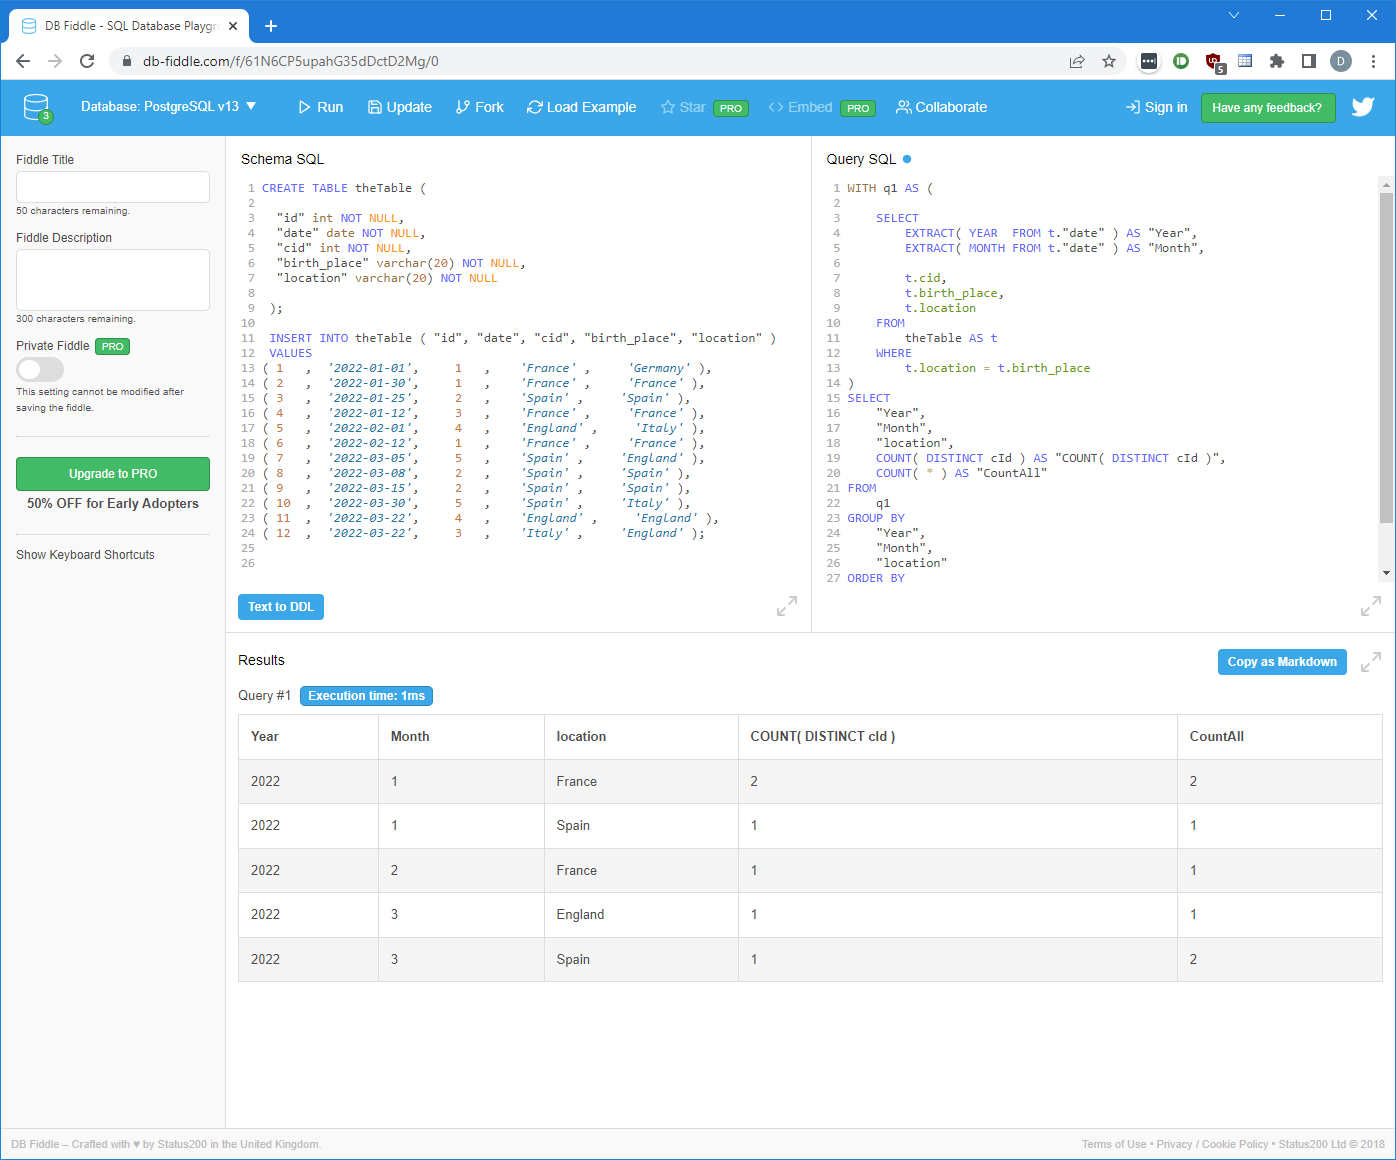The image size is (1396, 1160).
Task: Click the blue table extension icon
Action: pos(1245,61)
